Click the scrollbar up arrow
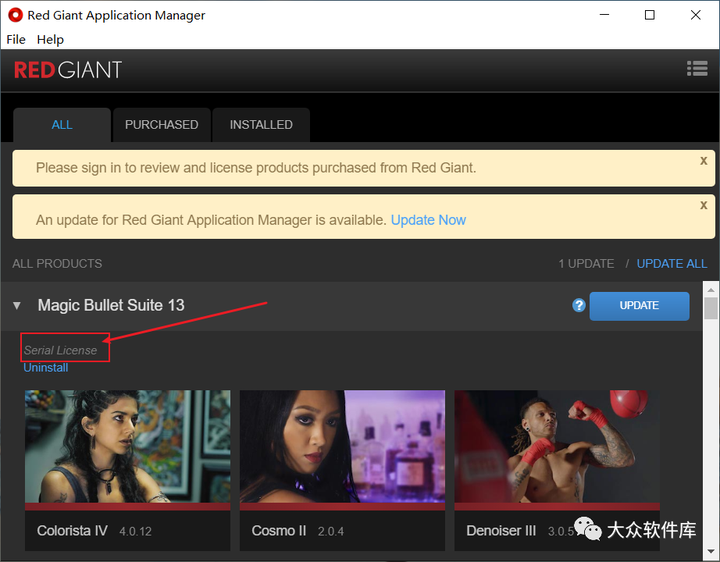The width and height of the screenshot is (720, 562). 710,290
